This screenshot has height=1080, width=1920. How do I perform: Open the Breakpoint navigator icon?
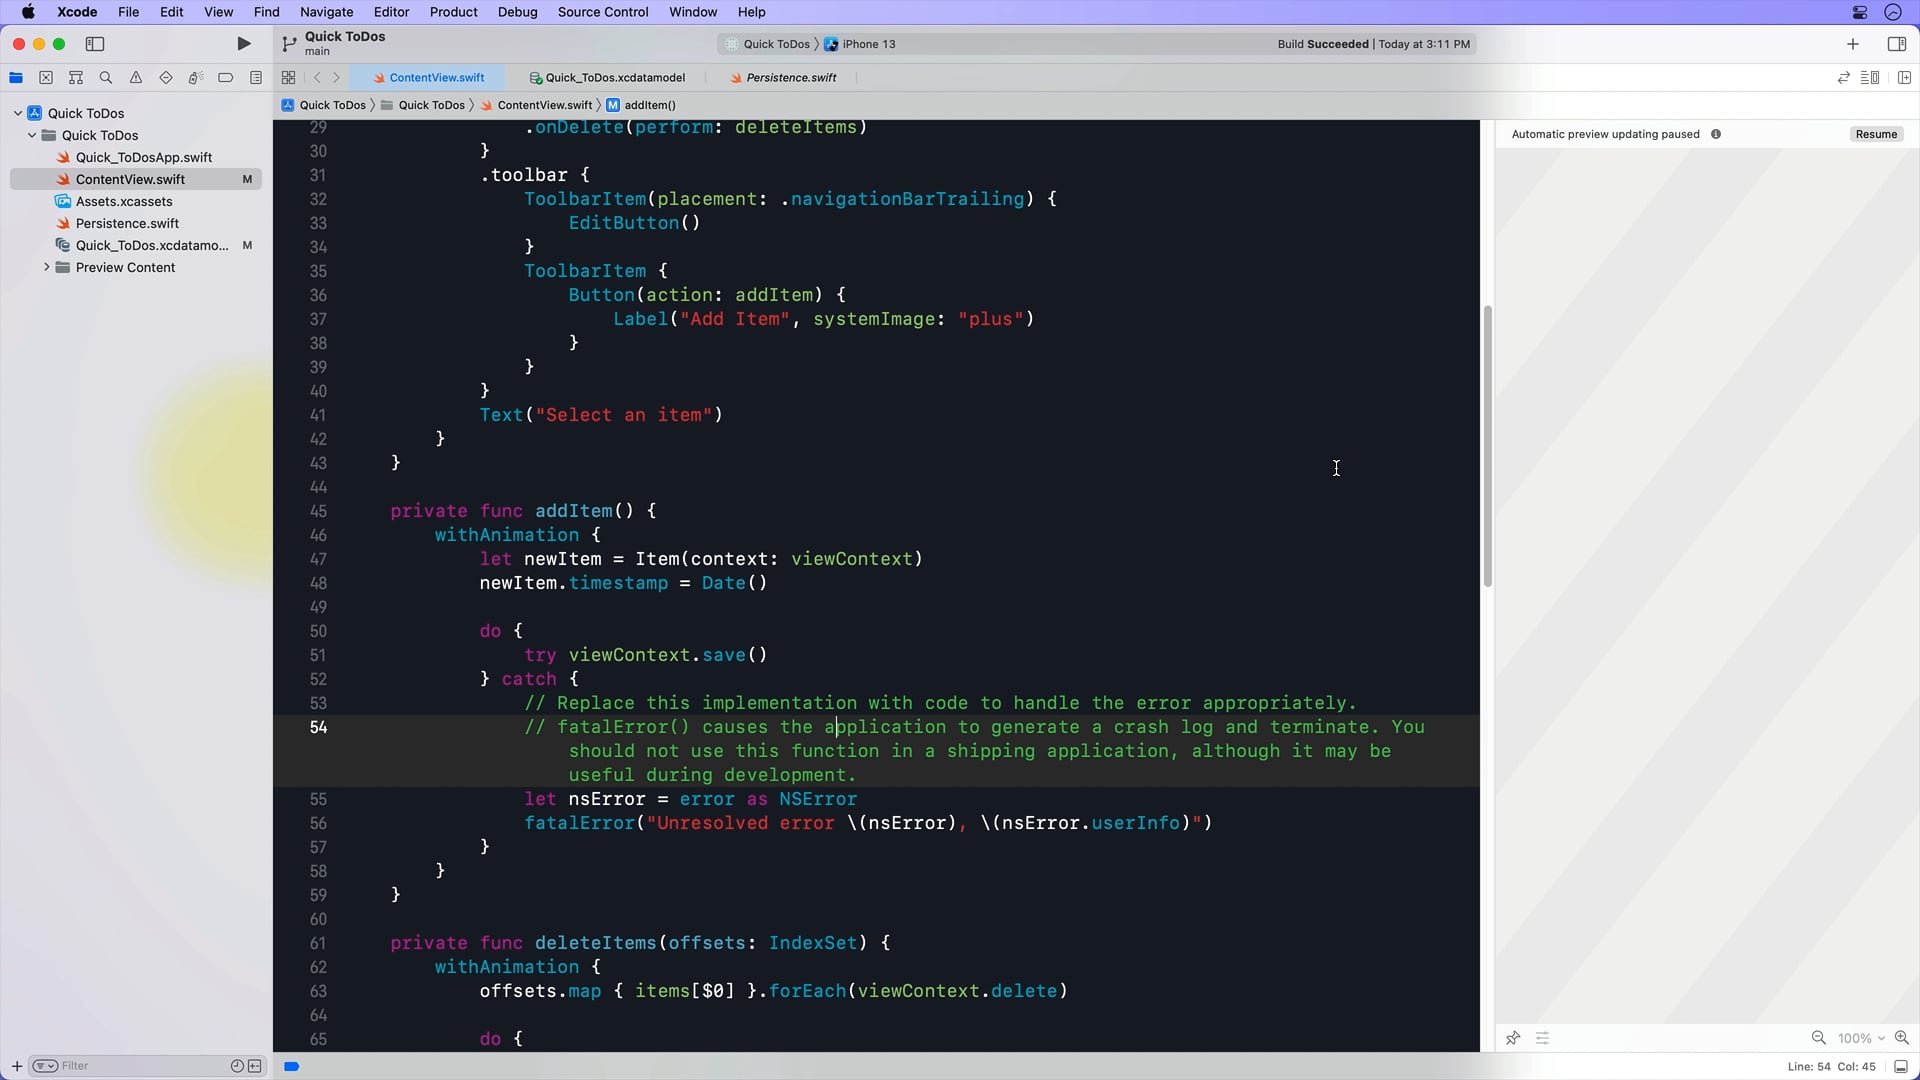[226, 78]
